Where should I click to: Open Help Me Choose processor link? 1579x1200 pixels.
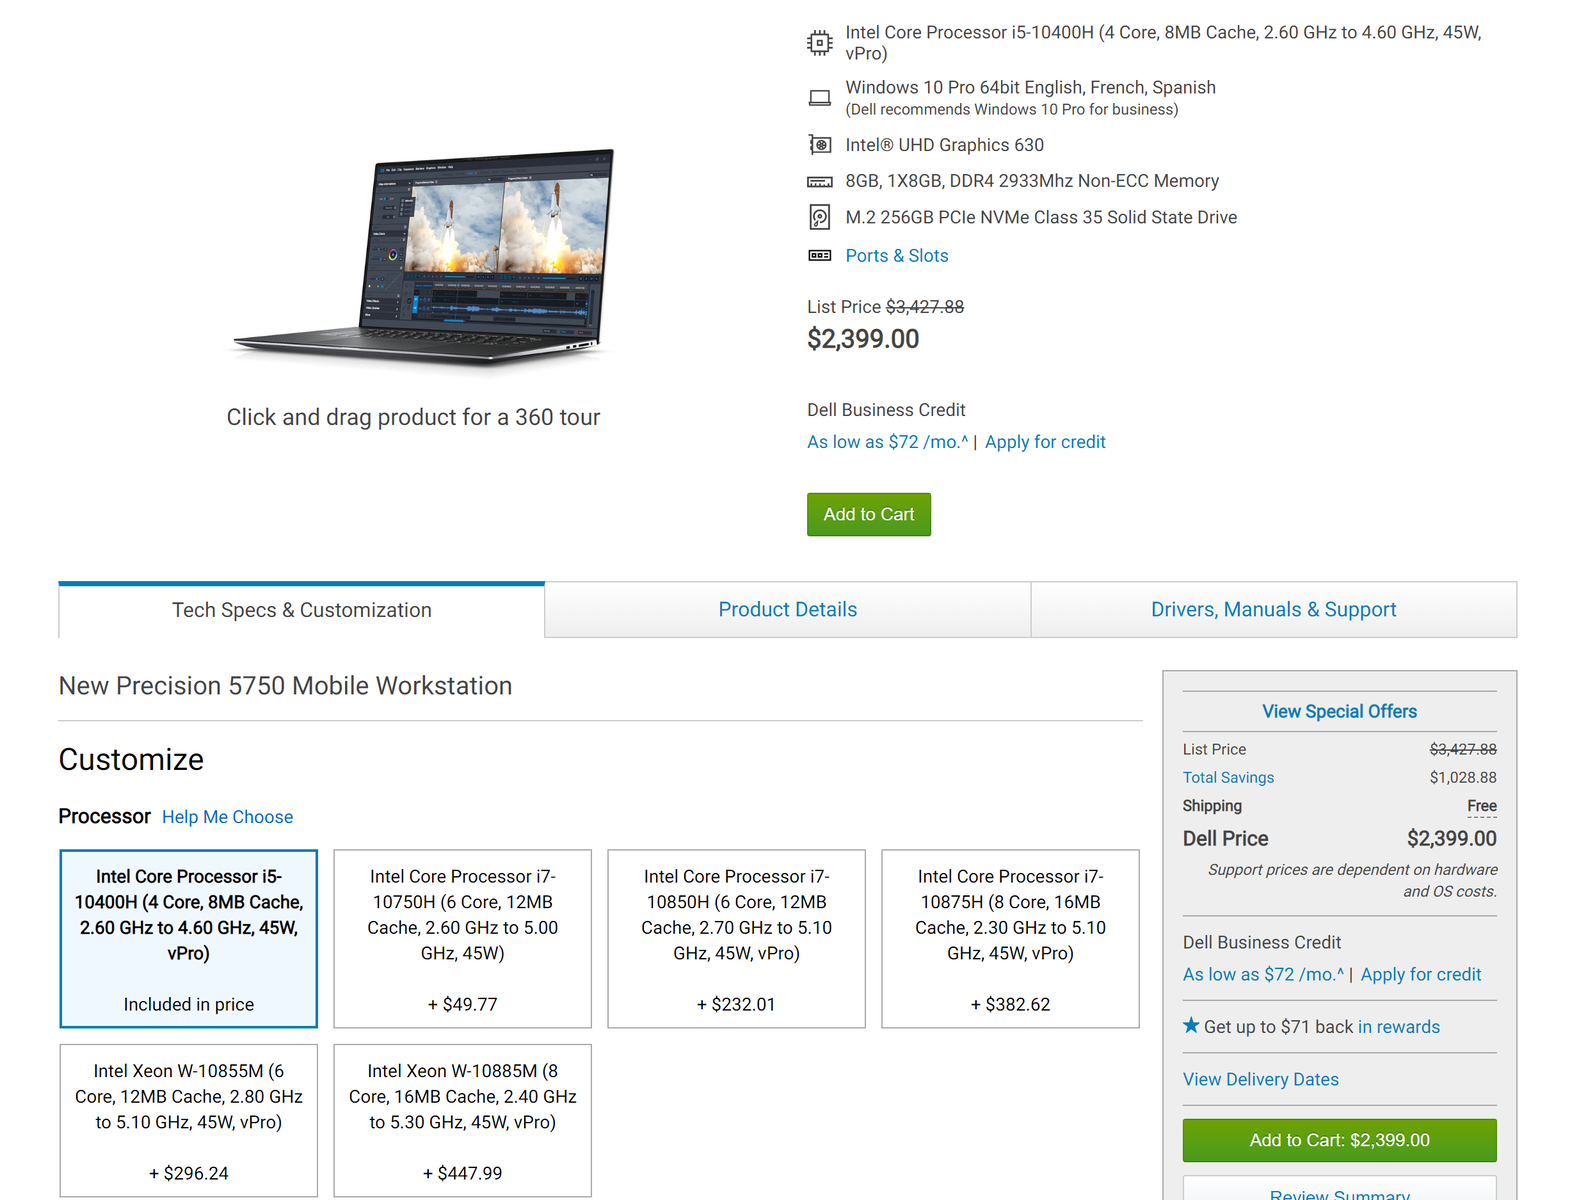pyautogui.click(x=228, y=817)
